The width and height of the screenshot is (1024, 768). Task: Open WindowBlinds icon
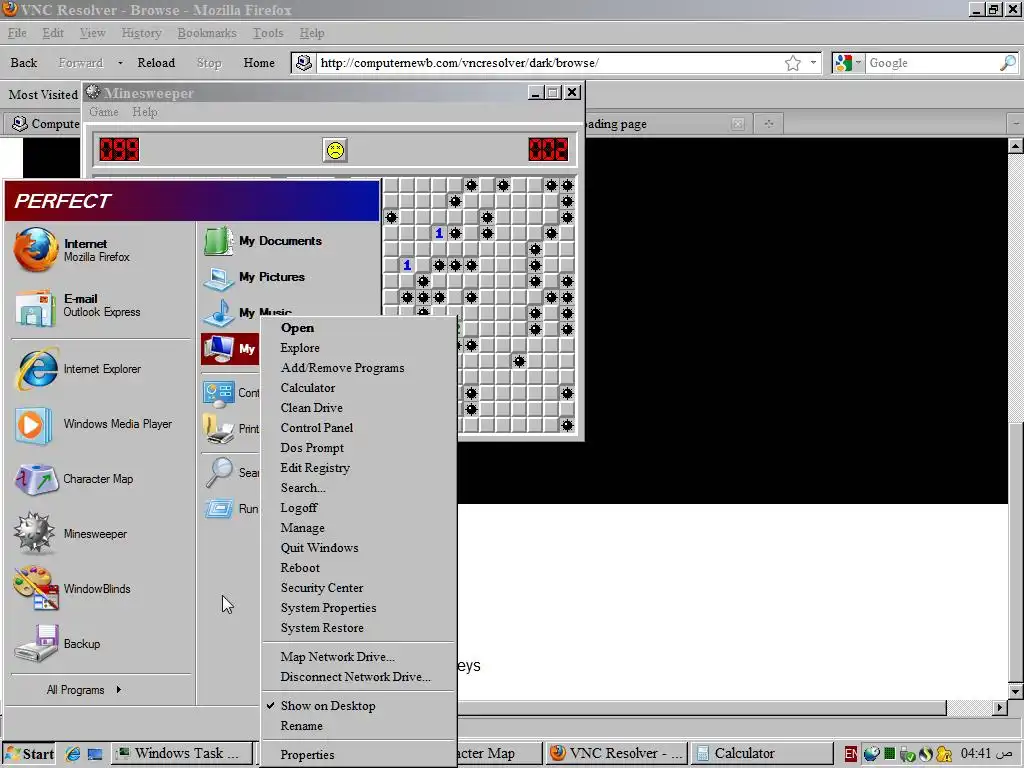coord(36,588)
